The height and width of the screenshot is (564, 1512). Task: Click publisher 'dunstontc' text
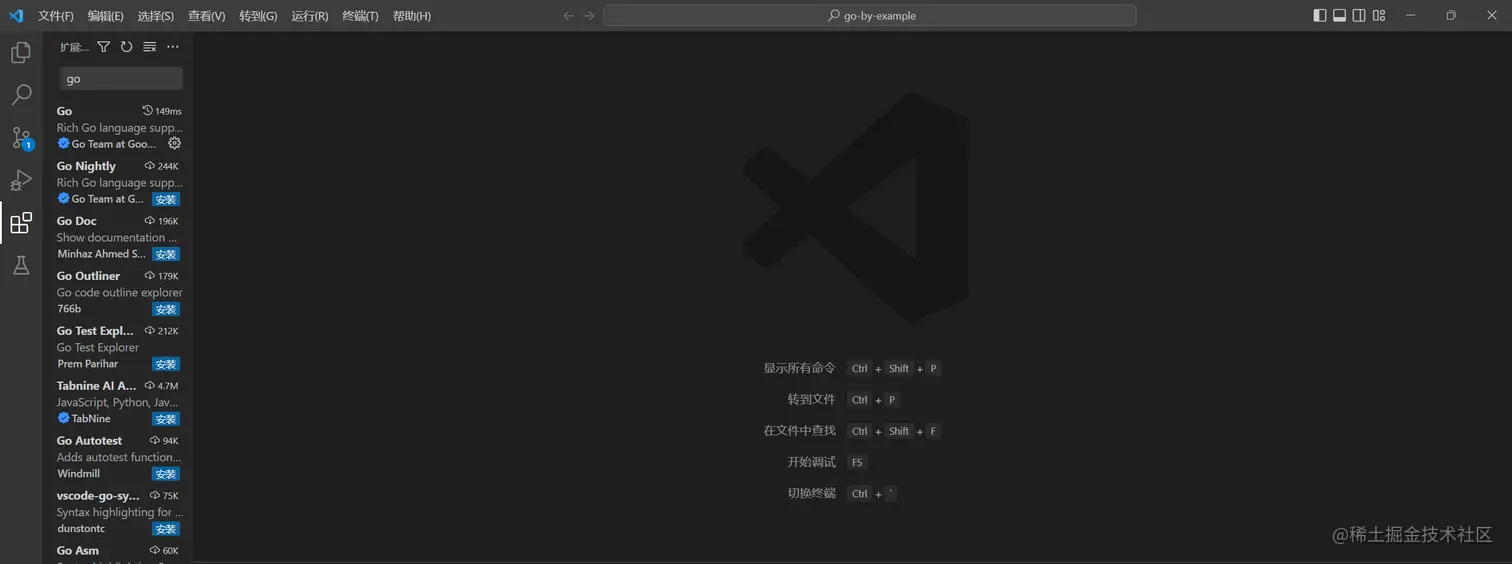(81, 529)
